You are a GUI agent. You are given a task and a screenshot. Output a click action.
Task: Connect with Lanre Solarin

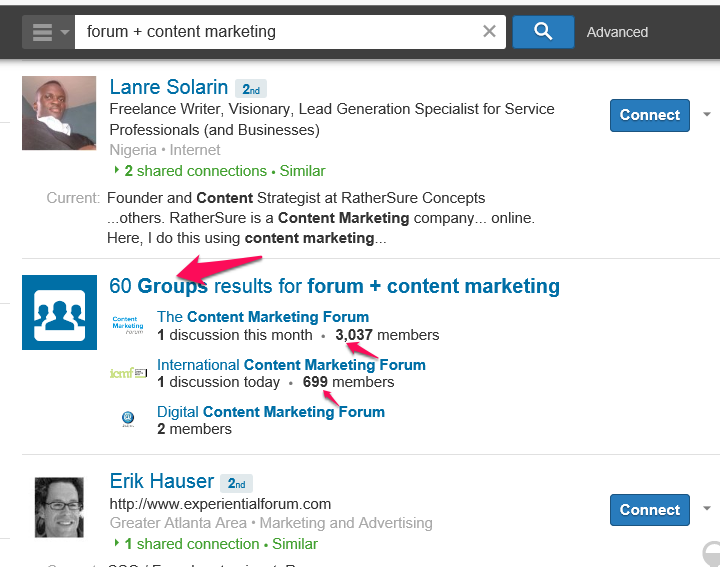(x=649, y=115)
